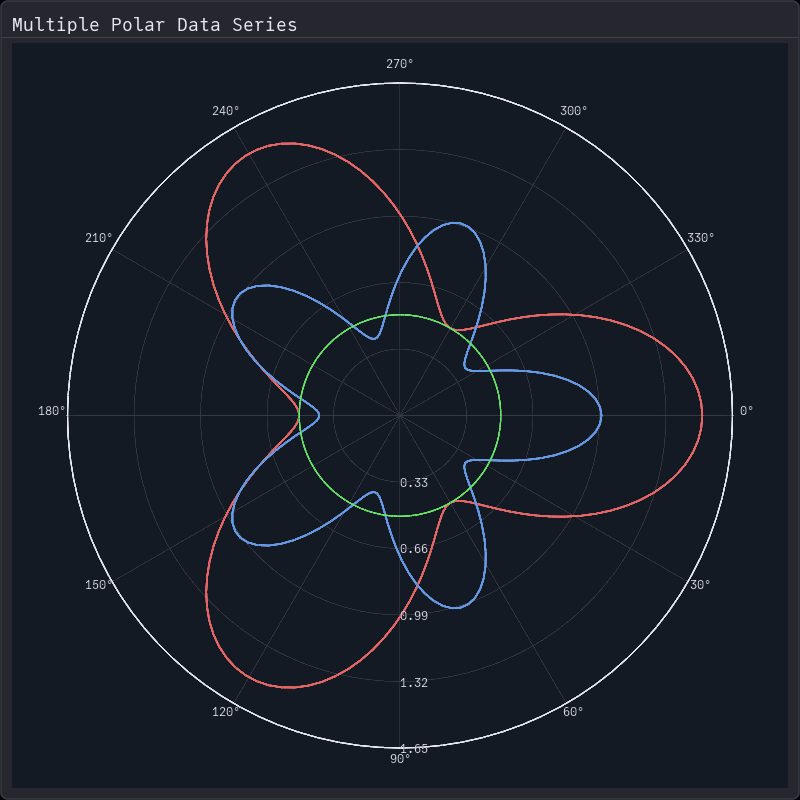Click the 30° angle label
This screenshot has height=800, width=800.
pos(702,583)
